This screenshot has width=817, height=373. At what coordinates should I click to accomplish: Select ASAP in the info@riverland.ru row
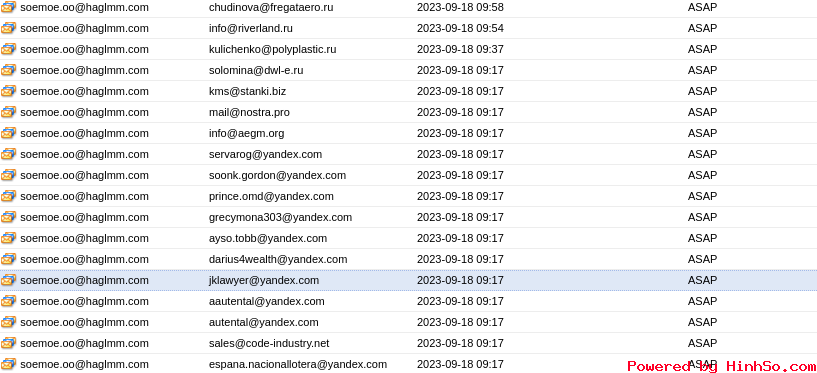[x=702, y=28]
